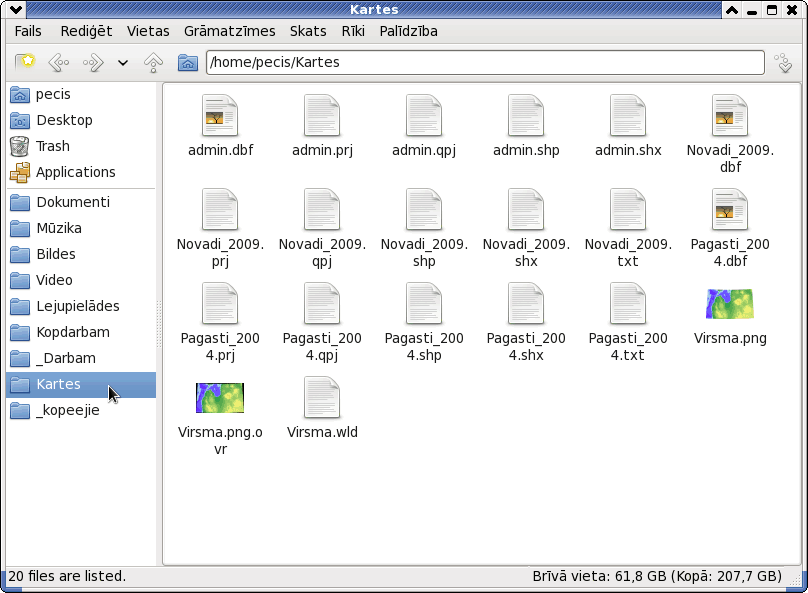Select the Virsma.wld file icon
Viewport: 808px width, 593px height.
point(322,398)
